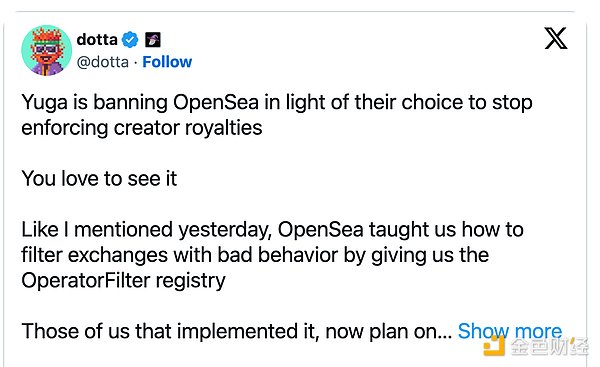Open dotta's pixel-art profile avatar
The image size is (600, 367).
point(47,50)
